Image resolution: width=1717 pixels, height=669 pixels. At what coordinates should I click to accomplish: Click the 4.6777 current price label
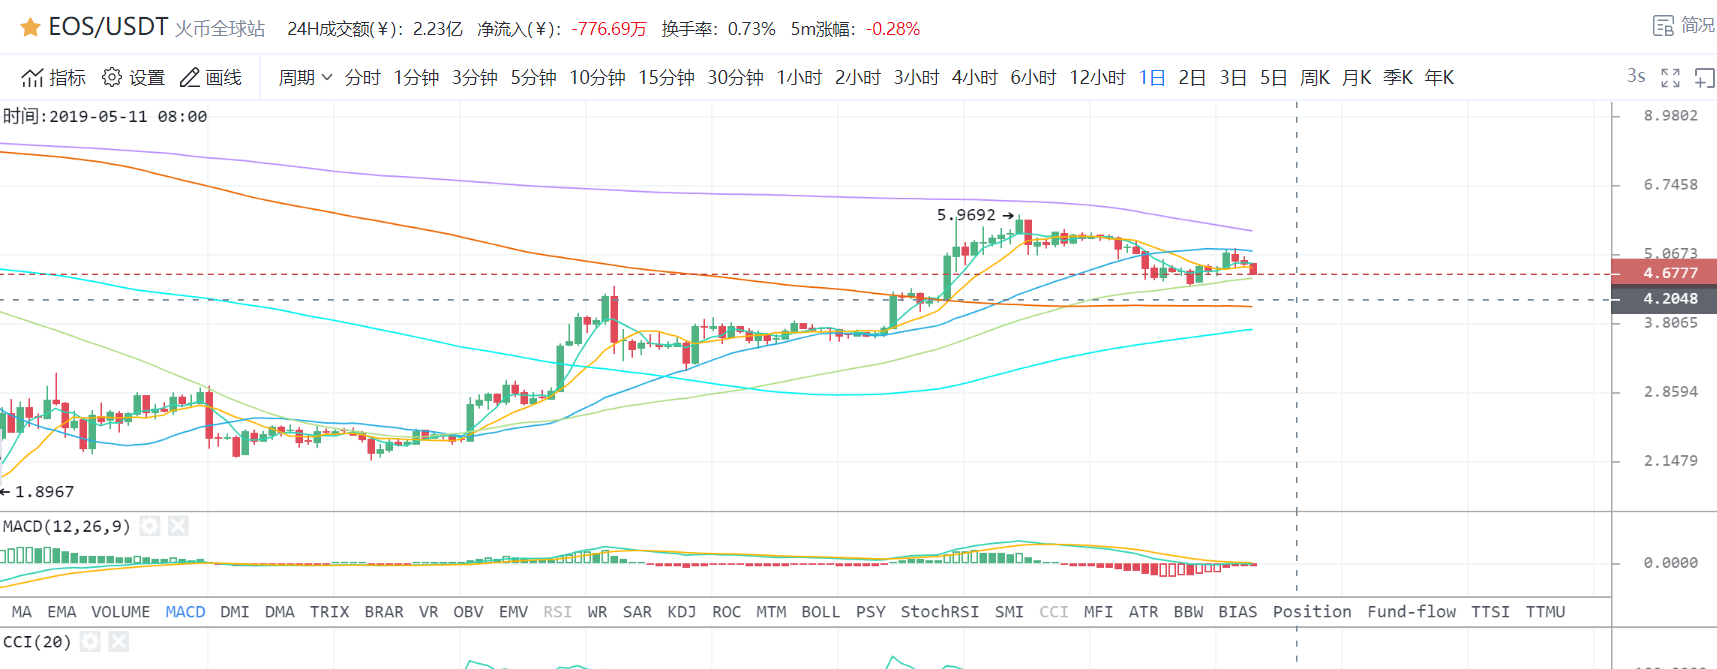tap(1670, 273)
